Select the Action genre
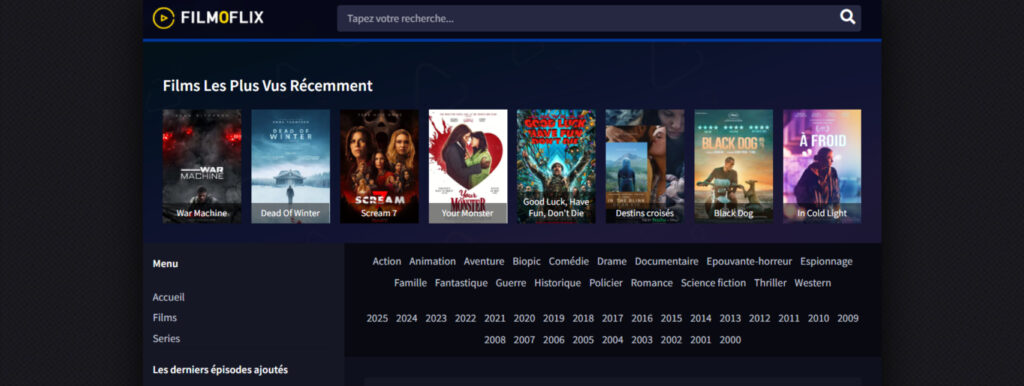1024x386 pixels. click(387, 261)
